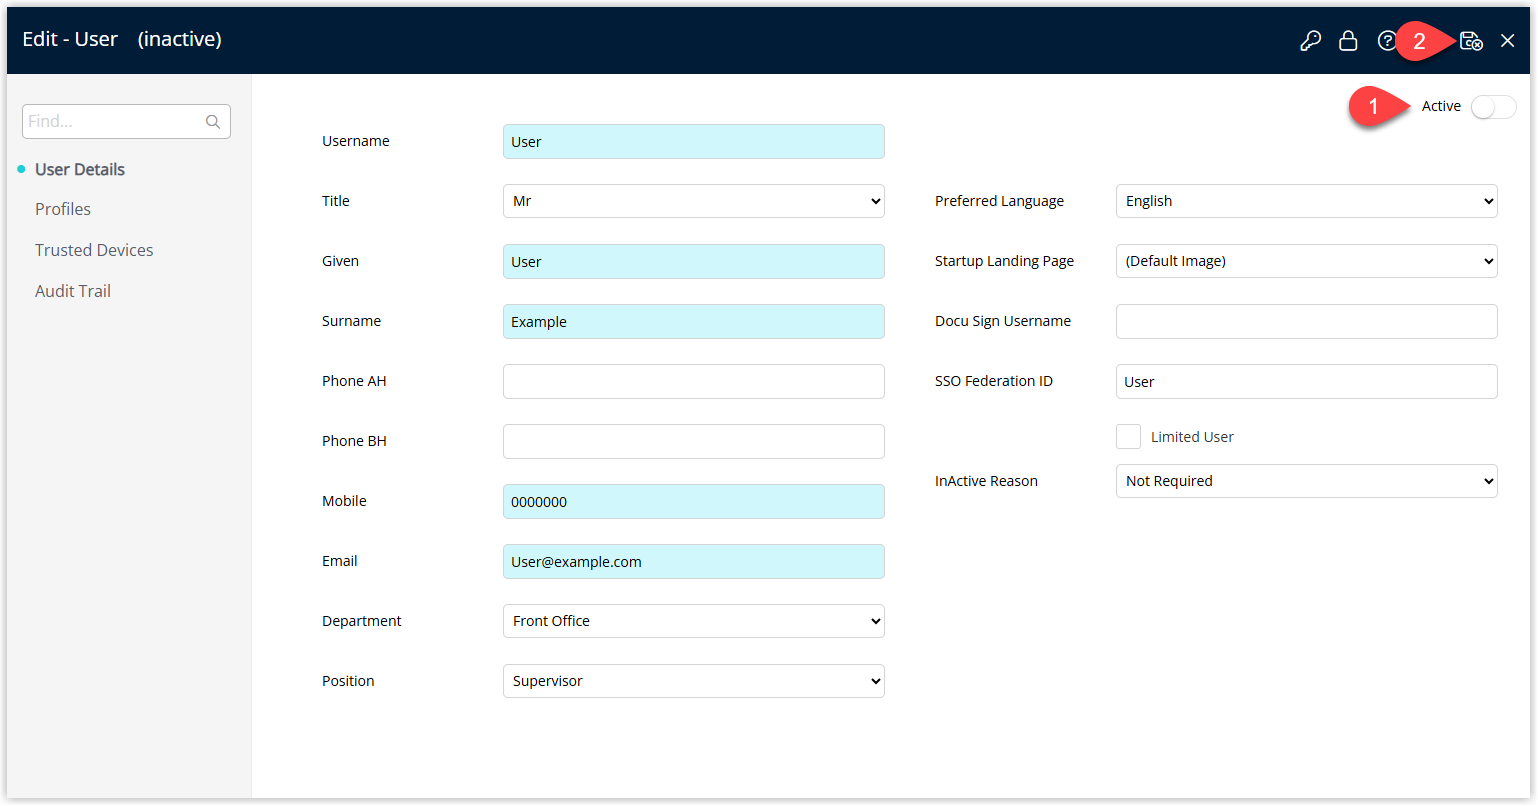Open the Department dropdown
The image size is (1538, 806).
pyautogui.click(x=694, y=621)
